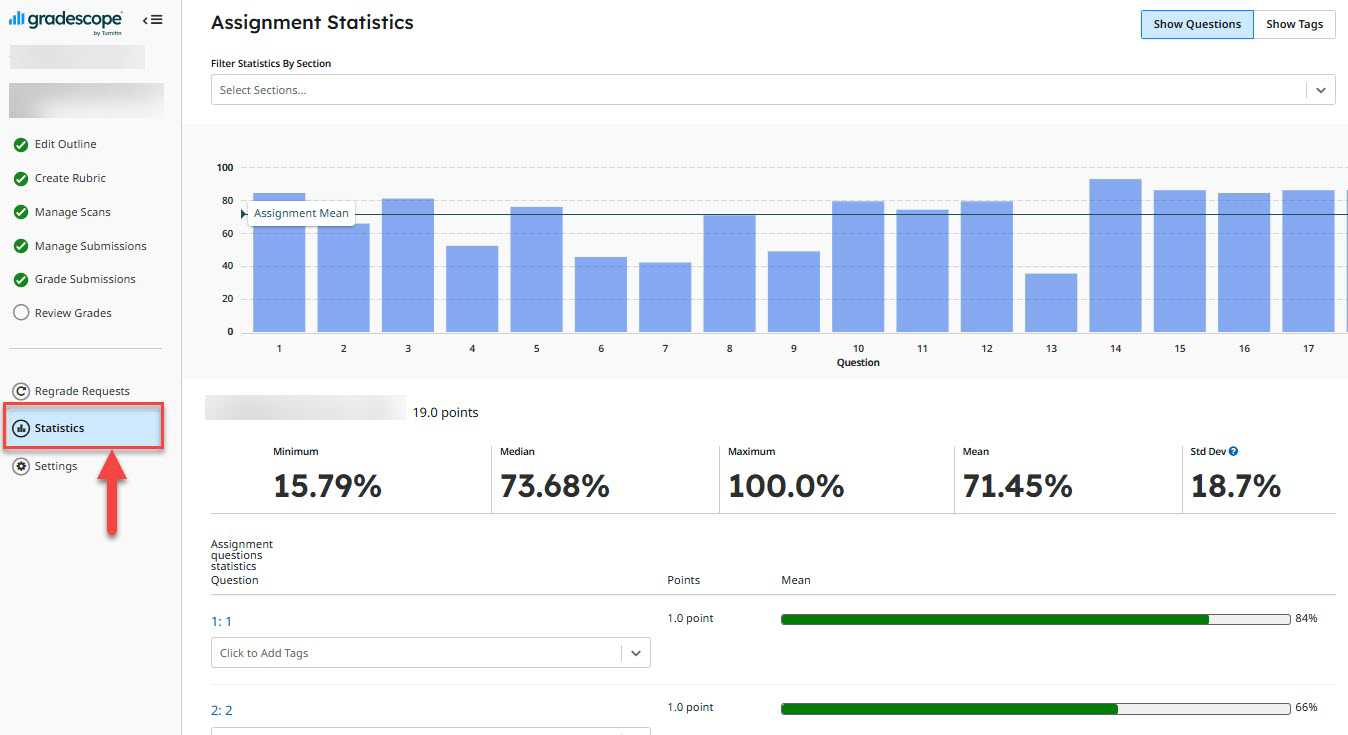Open Edit Outline in the sidebar
This screenshot has width=1348, height=735.
pyautogui.click(x=66, y=144)
